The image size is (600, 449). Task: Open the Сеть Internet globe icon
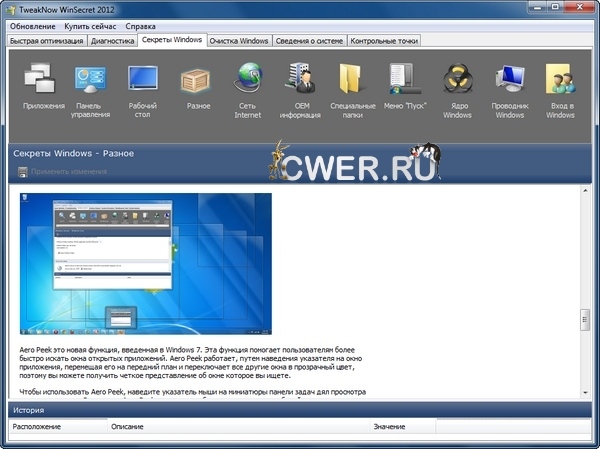point(248,79)
